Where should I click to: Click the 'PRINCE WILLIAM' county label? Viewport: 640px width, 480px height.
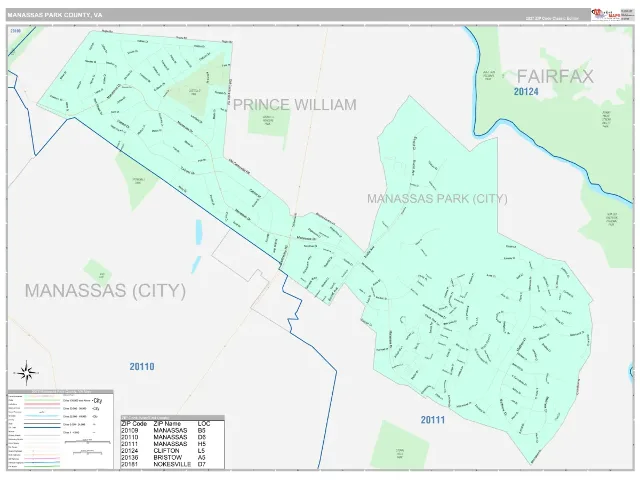click(294, 105)
